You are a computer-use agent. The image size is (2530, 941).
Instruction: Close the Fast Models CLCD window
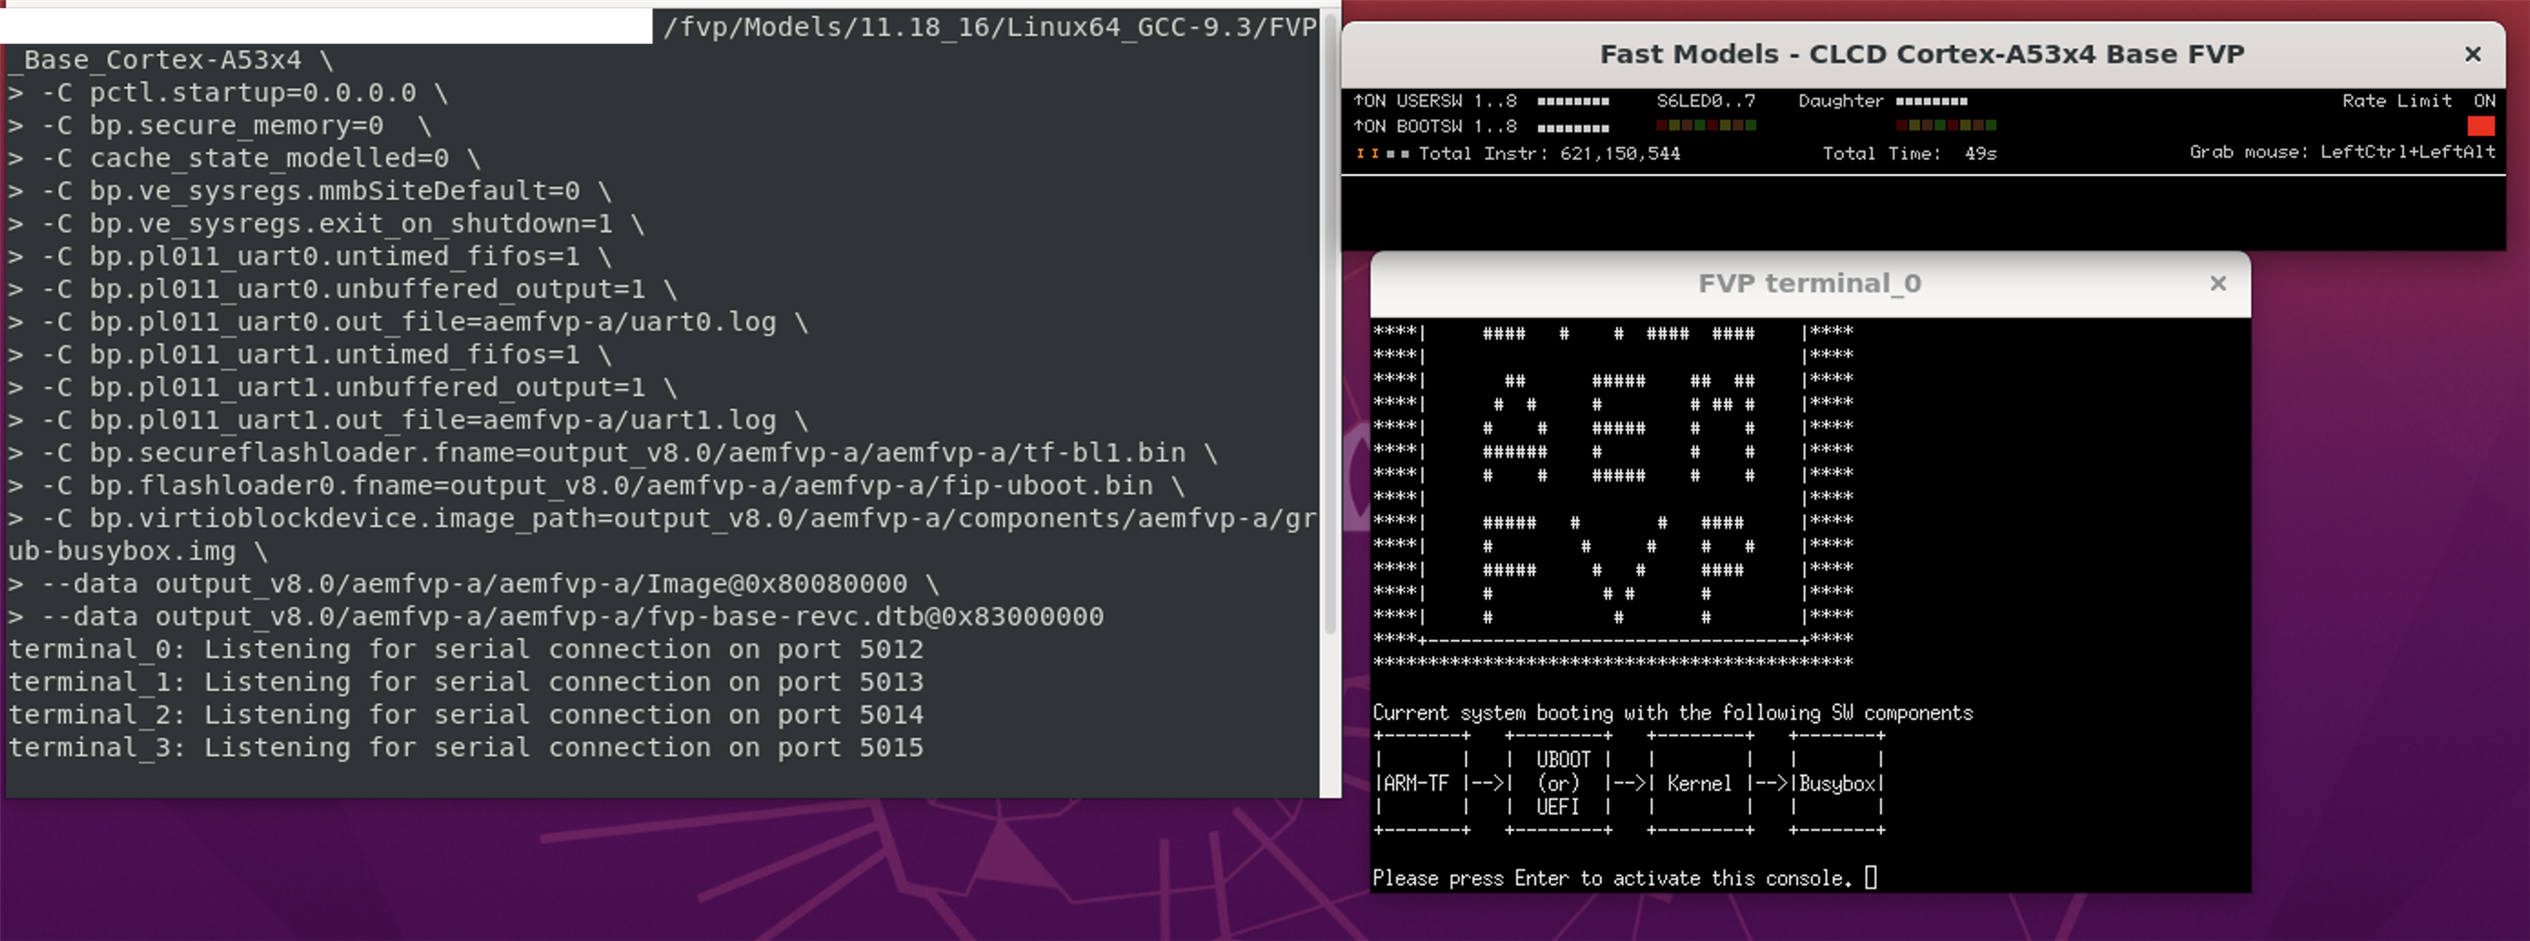(2472, 54)
